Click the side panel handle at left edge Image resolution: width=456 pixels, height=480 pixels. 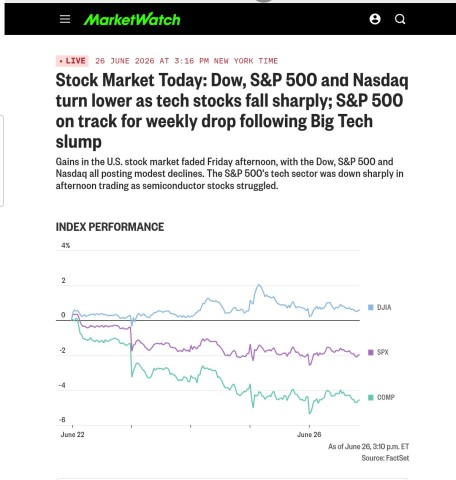coord(2,161)
